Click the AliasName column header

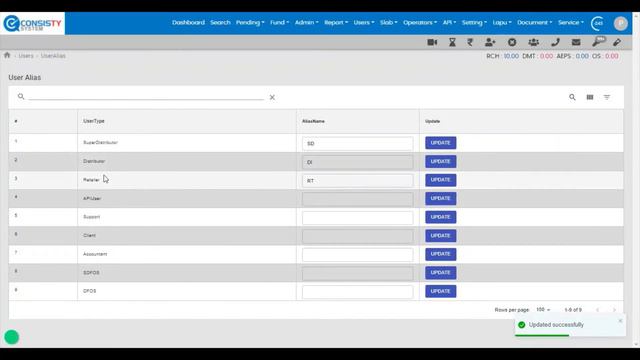pyautogui.click(x=313, y=121)
